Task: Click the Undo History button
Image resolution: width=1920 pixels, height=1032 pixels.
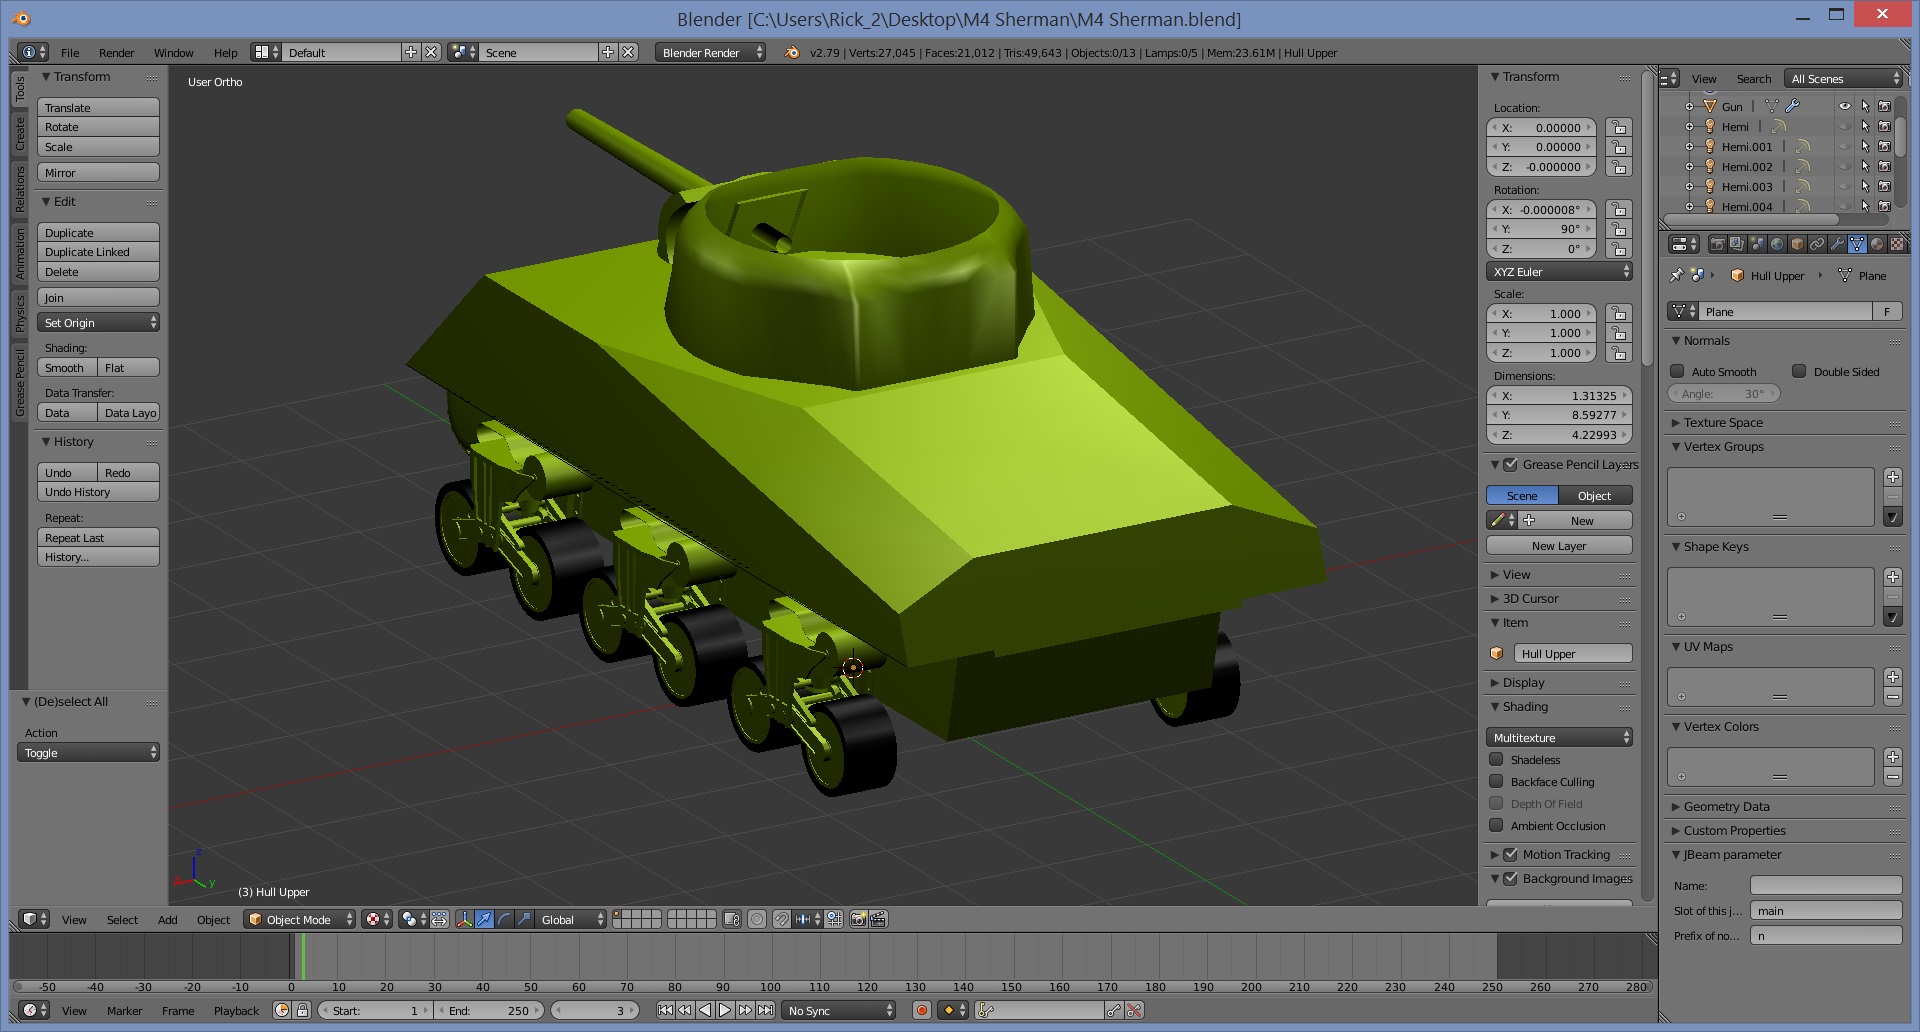Action: [x=98, y=492]
